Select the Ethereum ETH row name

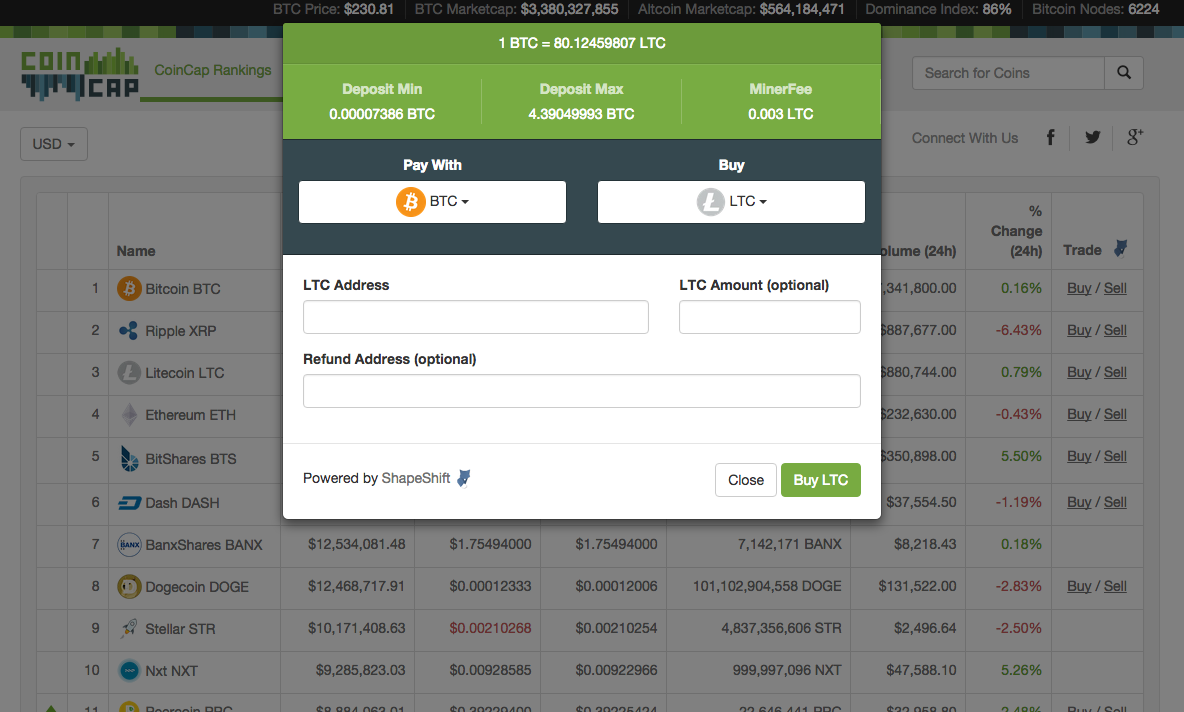pyautogui.click(x=190, y=415)
